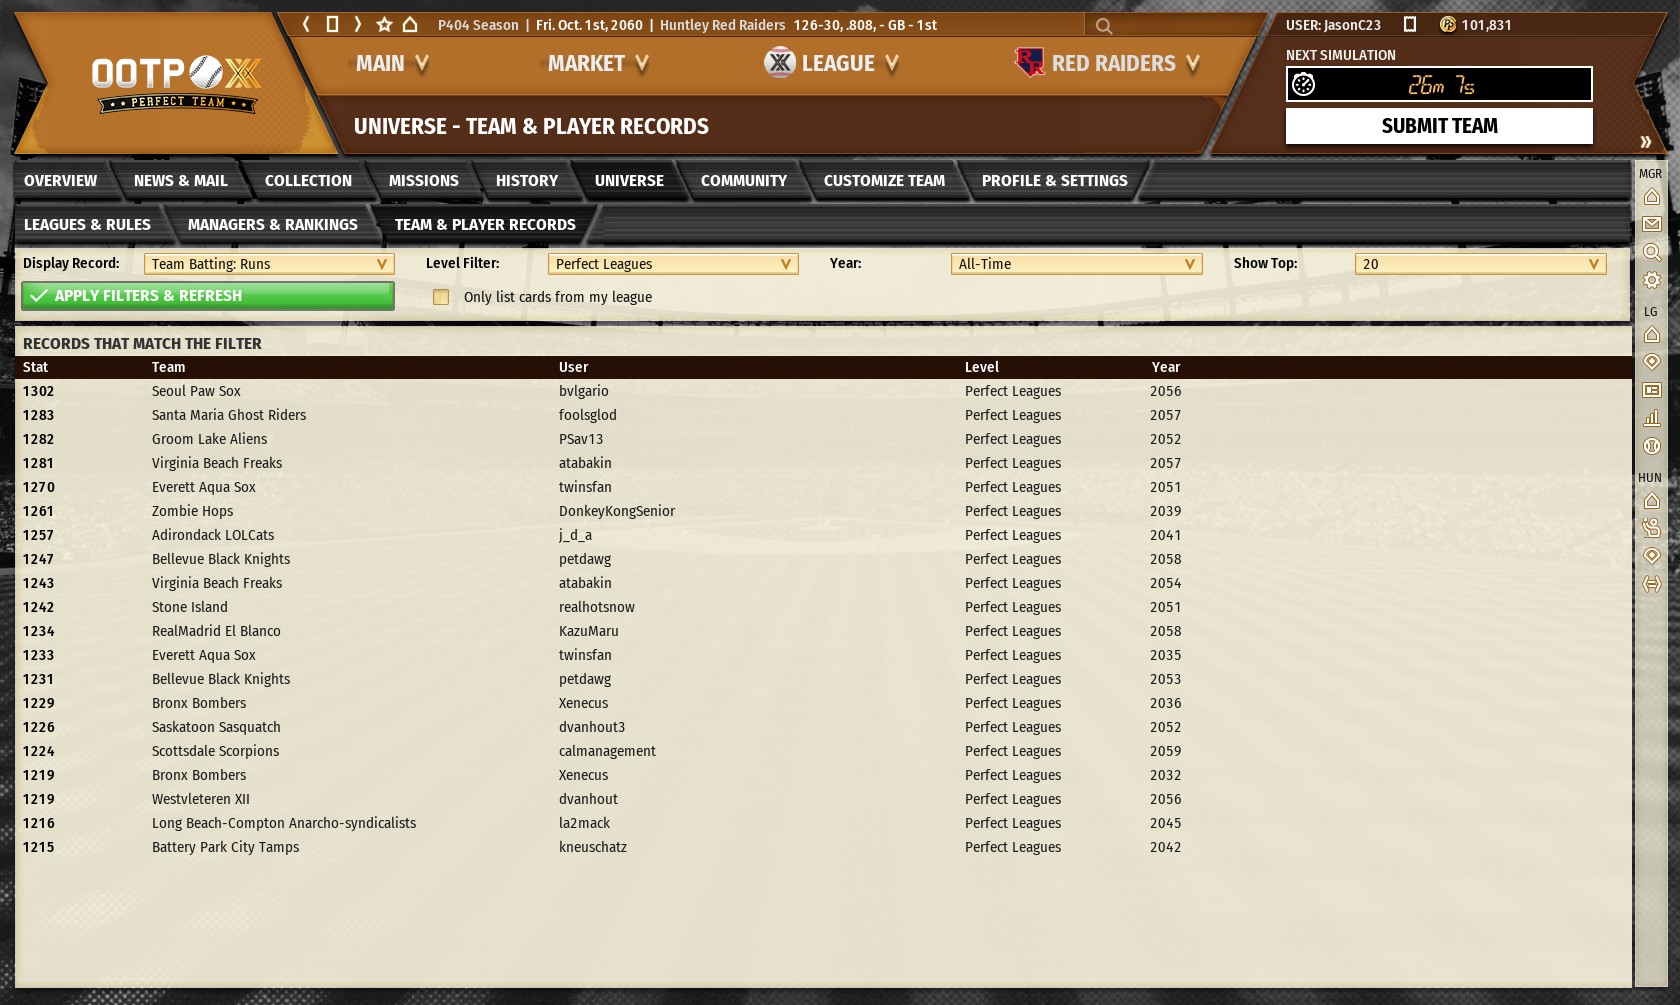Open the Show Top dropdown
Viewport: 1680px width, 1005px height.
click(x=1480, y=264)
